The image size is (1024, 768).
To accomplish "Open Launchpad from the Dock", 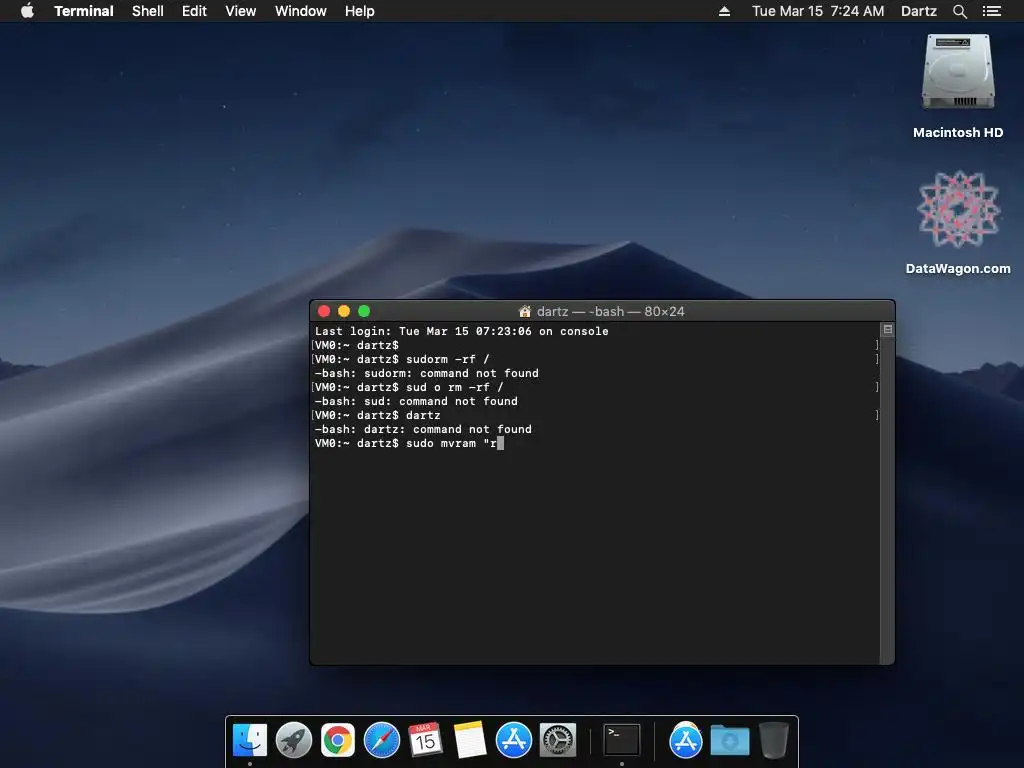I will coord(294,740).
